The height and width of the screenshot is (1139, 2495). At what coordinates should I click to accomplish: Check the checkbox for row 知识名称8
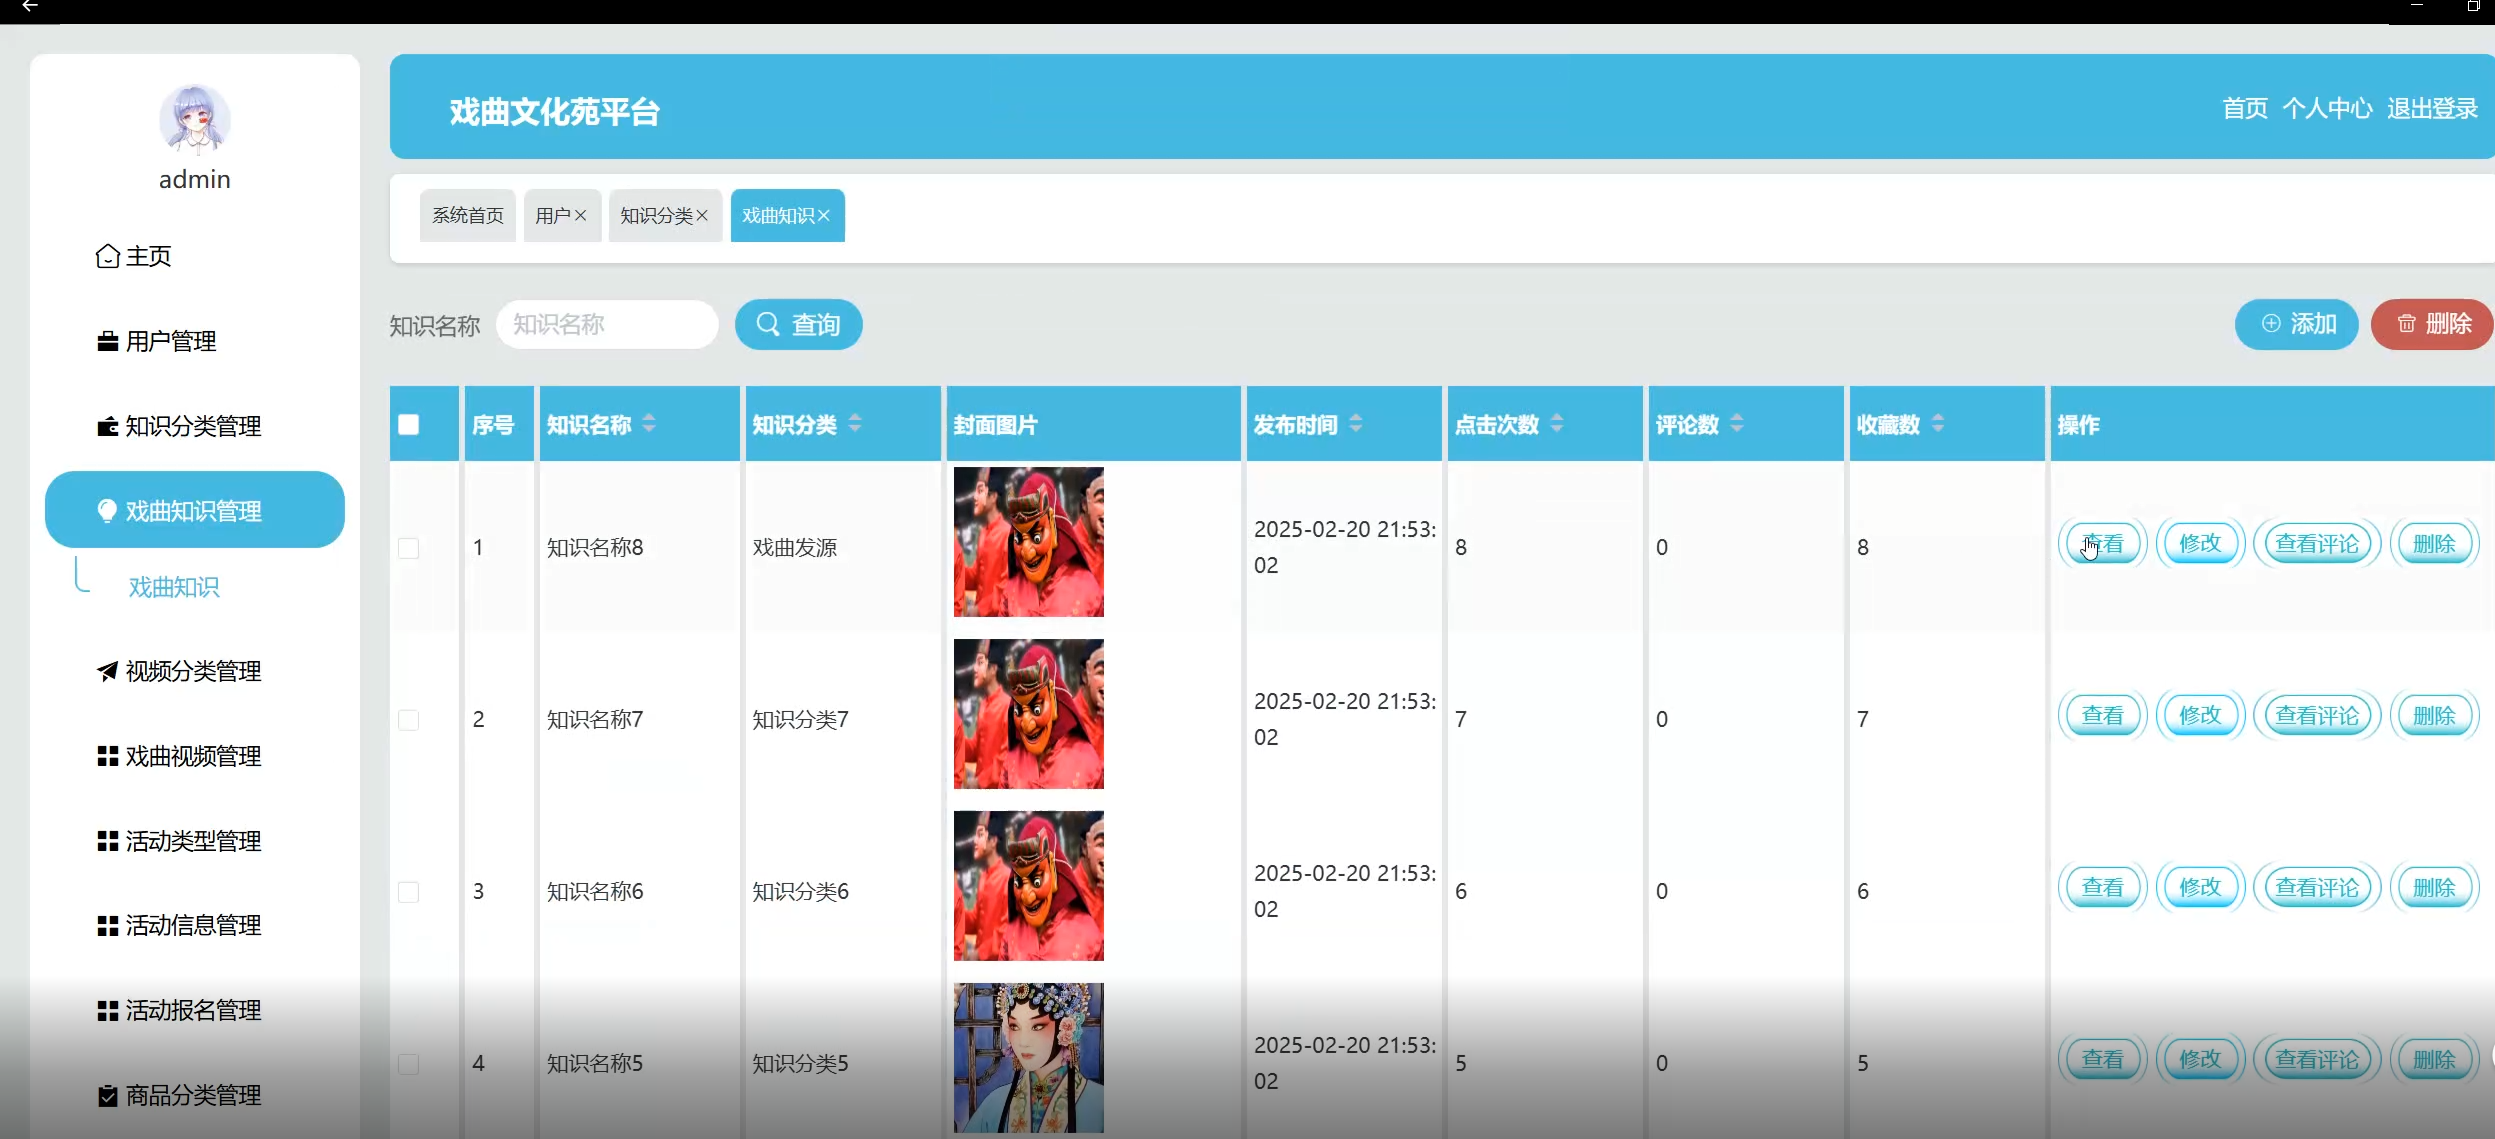click(408, 548)
